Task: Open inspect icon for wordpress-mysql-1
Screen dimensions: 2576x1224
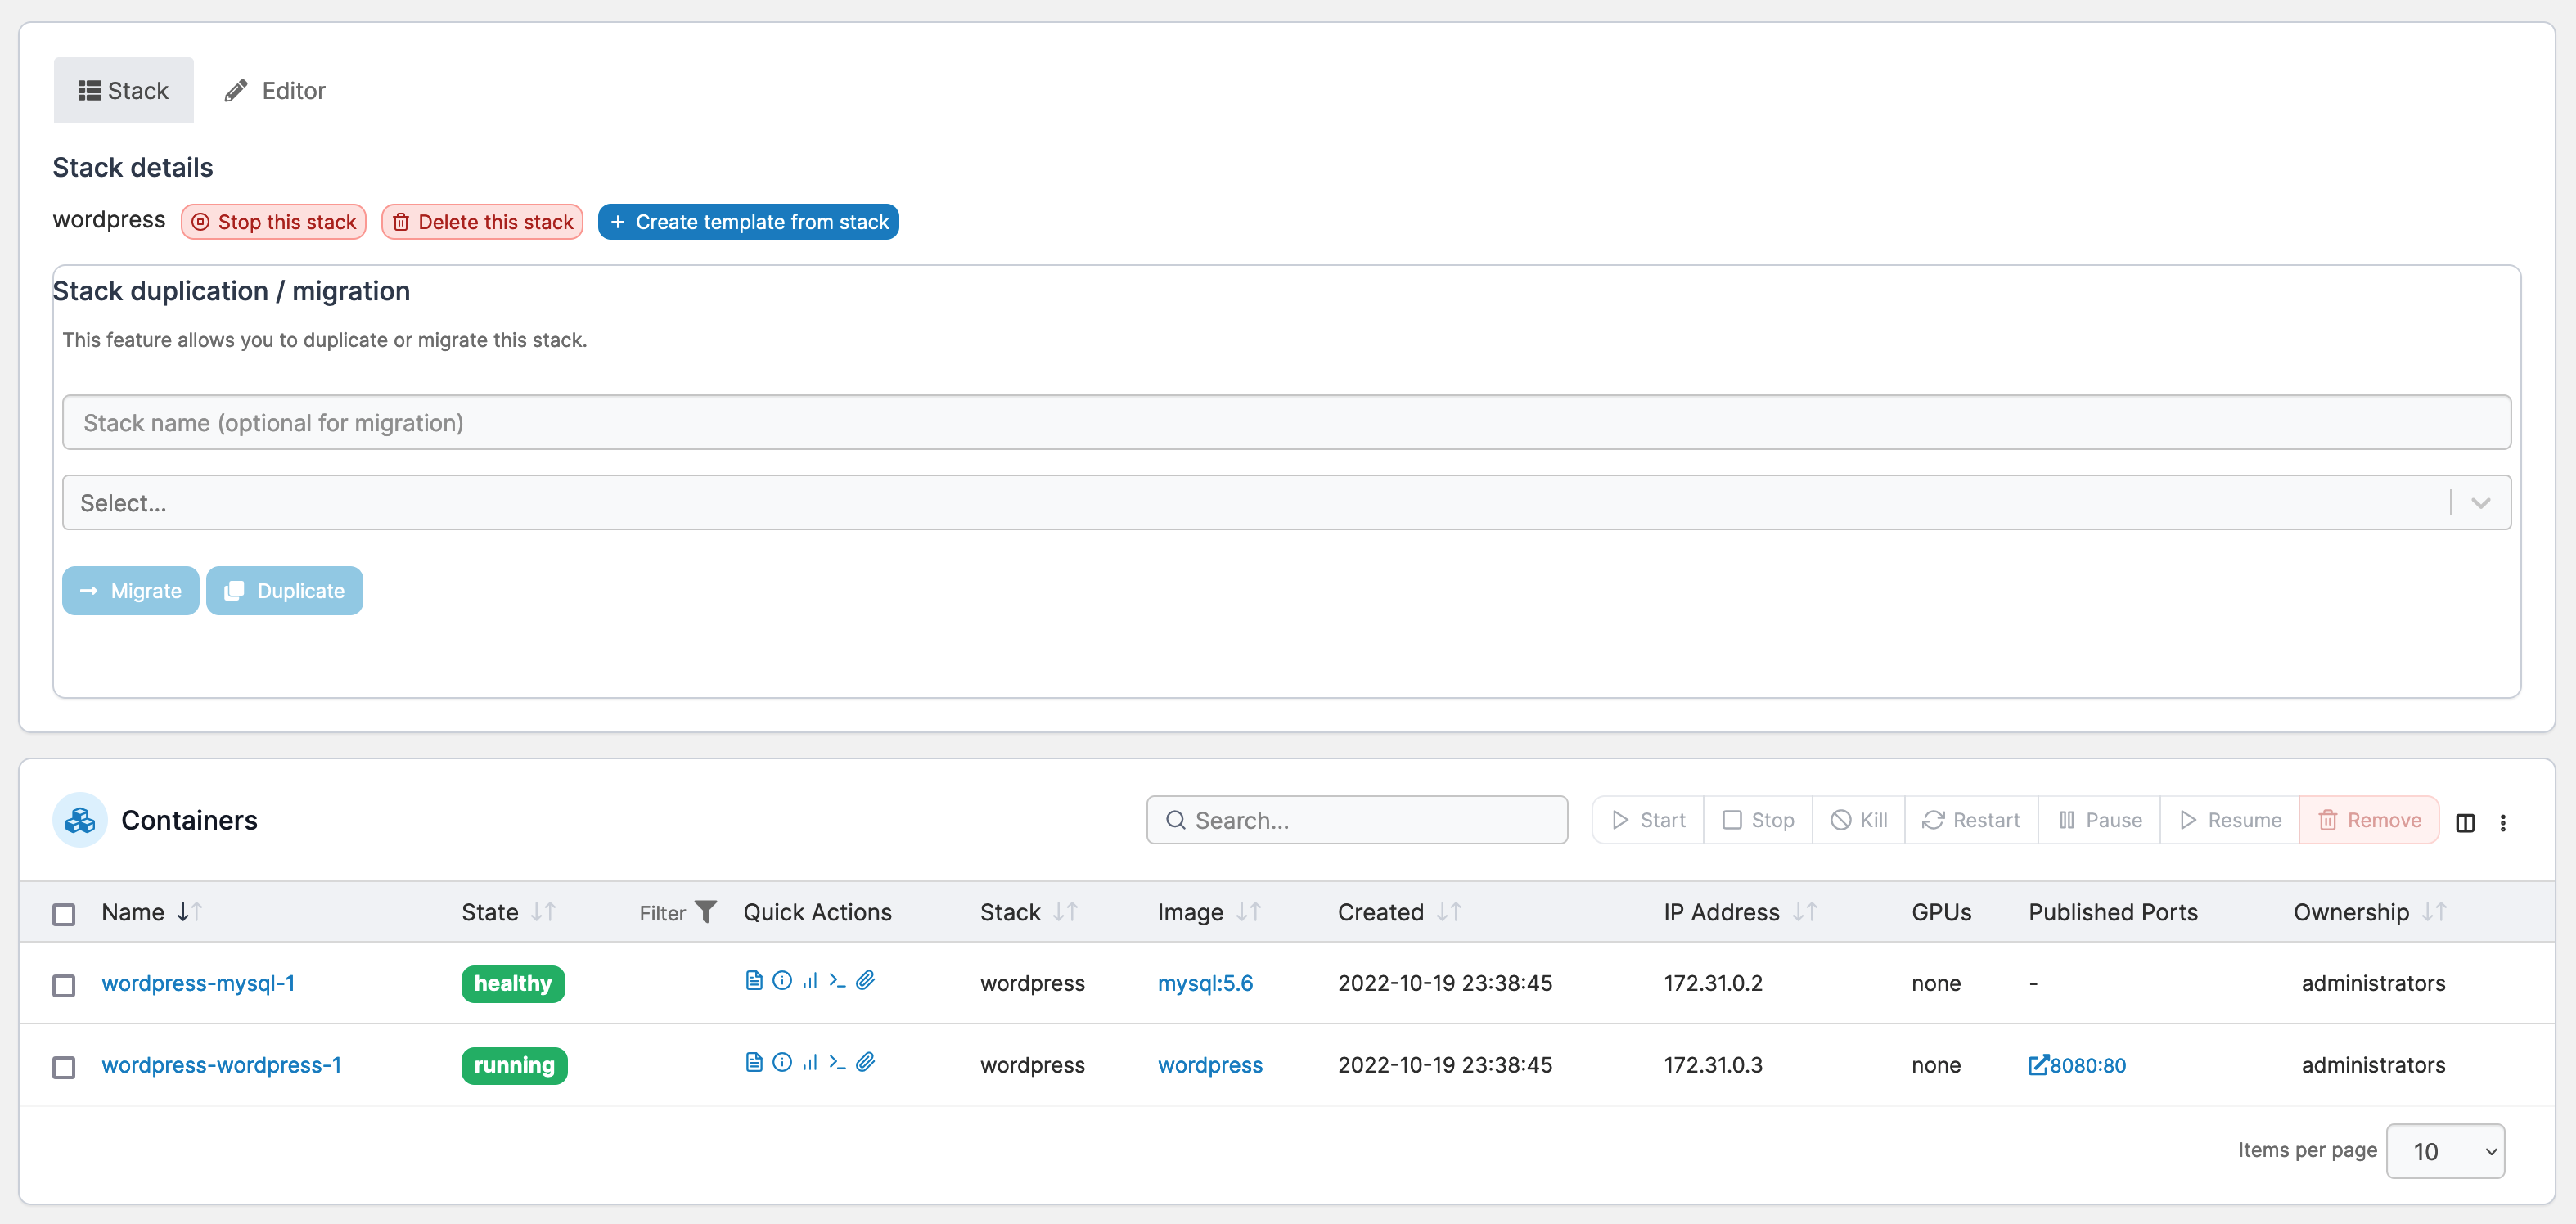Action: 782,980
